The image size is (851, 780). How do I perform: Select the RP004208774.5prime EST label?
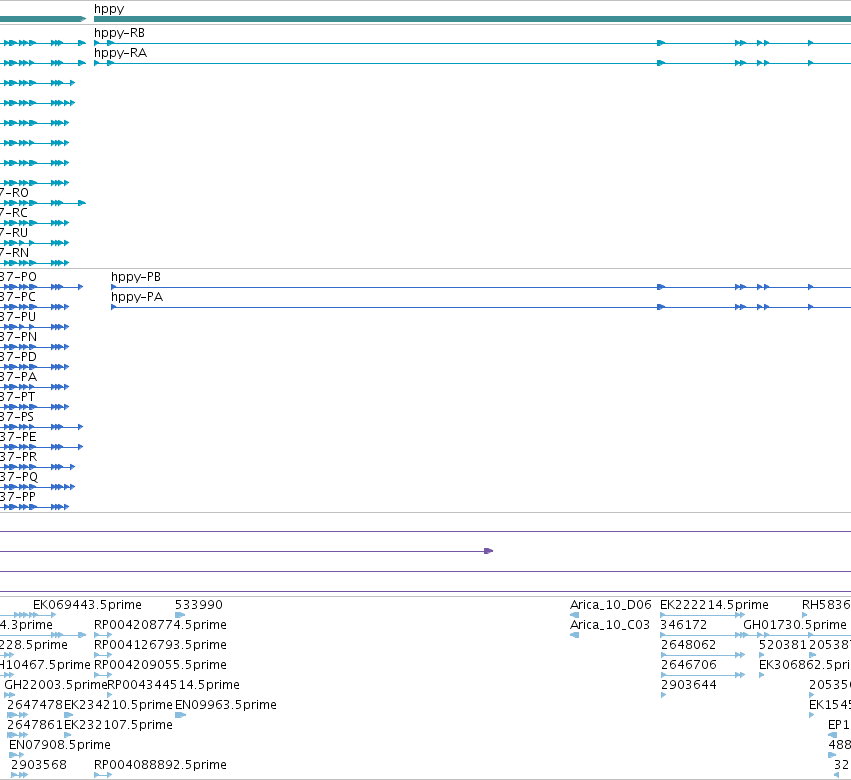[160, 625]
